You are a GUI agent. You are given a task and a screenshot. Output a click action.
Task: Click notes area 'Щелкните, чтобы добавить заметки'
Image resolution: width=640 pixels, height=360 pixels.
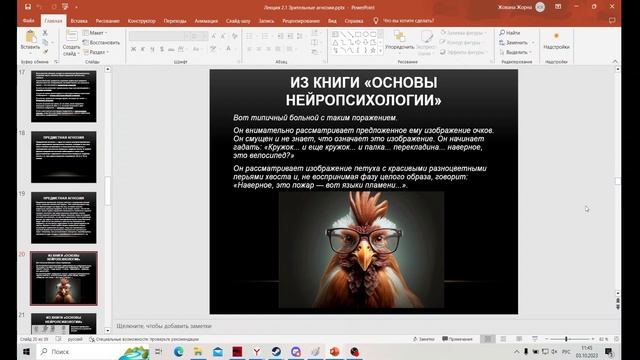164,326
